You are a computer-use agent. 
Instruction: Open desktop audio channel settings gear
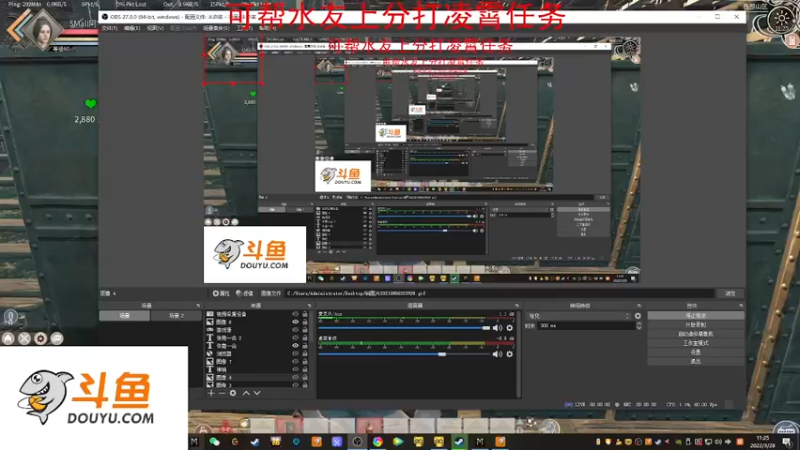coord(509,354)
